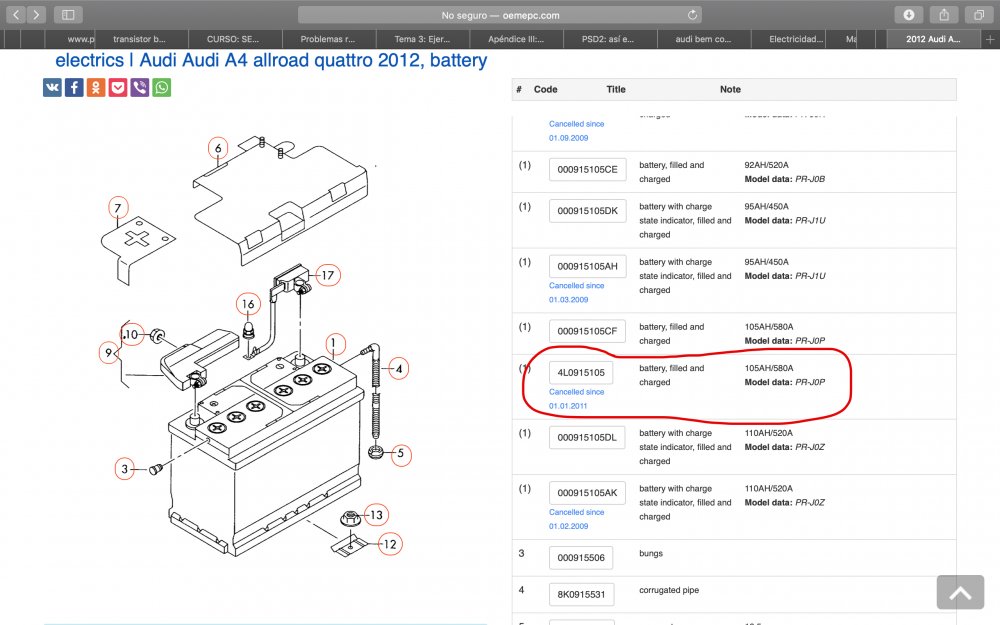Click the 000915105DL row's "110AH/520A" note
Viewport: 1000px width, 625px height.
(x=768, y=433)
